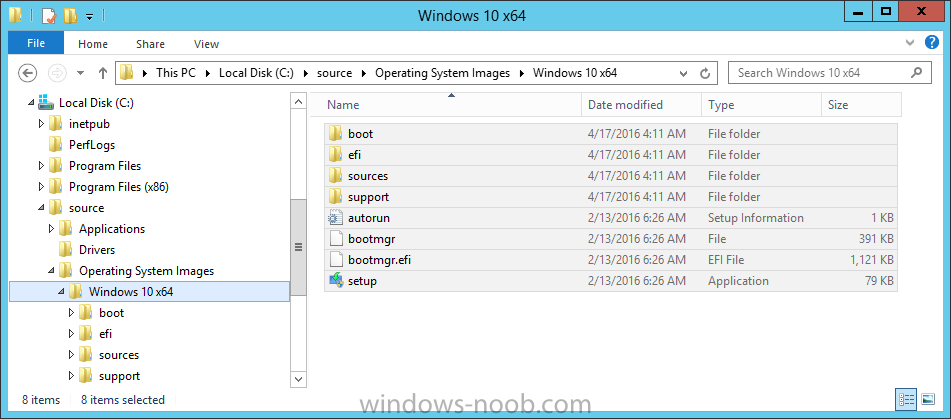Click the New Folder quick access icon
Image resolution: width=951 pixels, height=419 pixels.
click(x=70, y=15)
